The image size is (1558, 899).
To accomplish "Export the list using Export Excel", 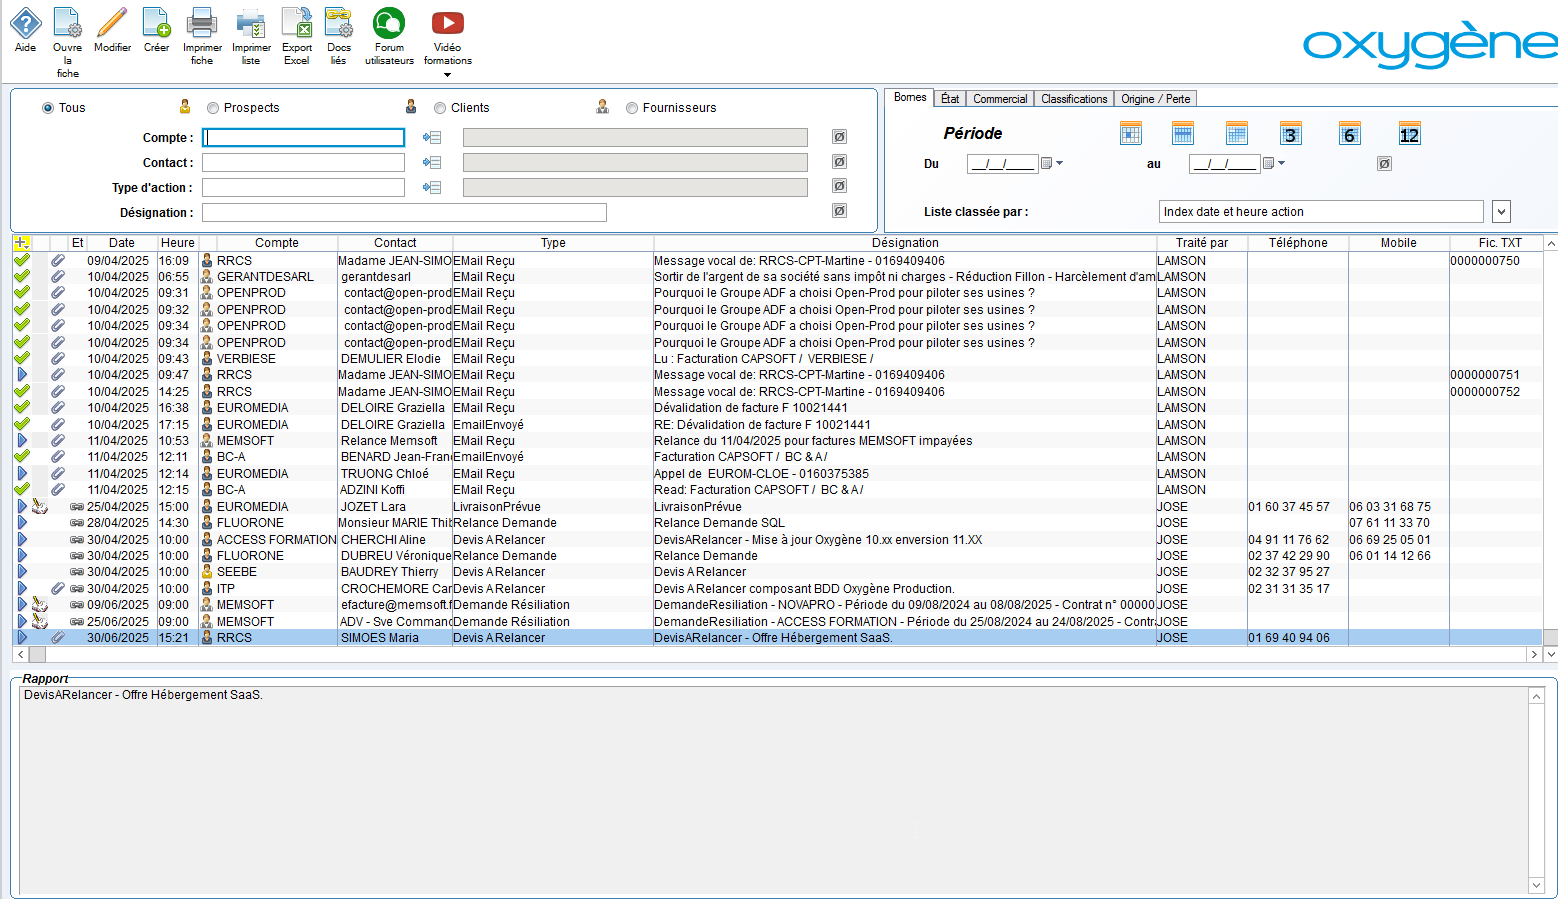I will pyautogui.click(x=297, y=30).
